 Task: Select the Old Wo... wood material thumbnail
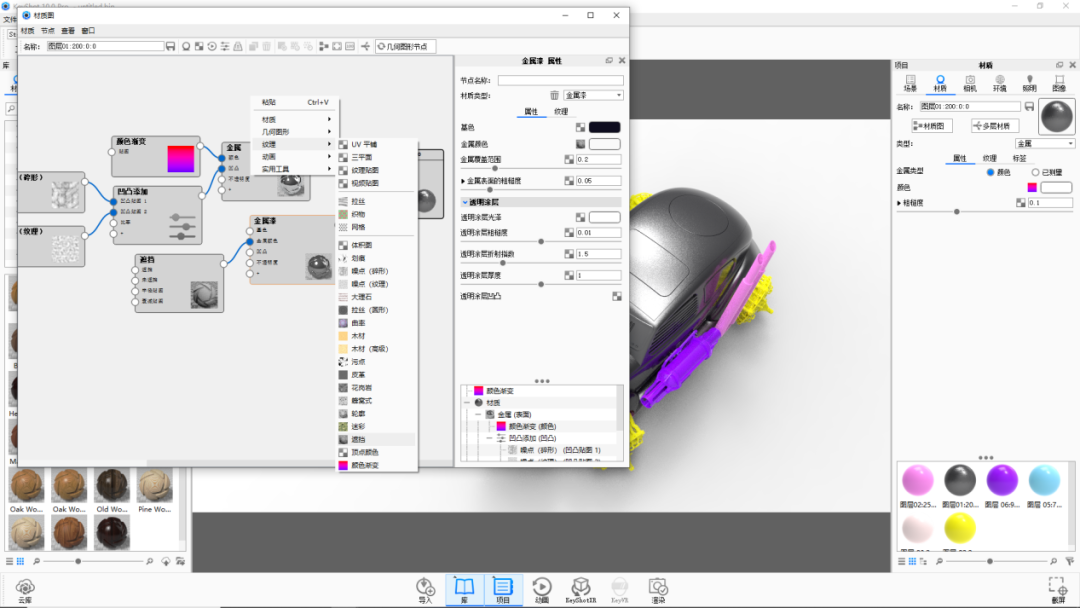112,485
